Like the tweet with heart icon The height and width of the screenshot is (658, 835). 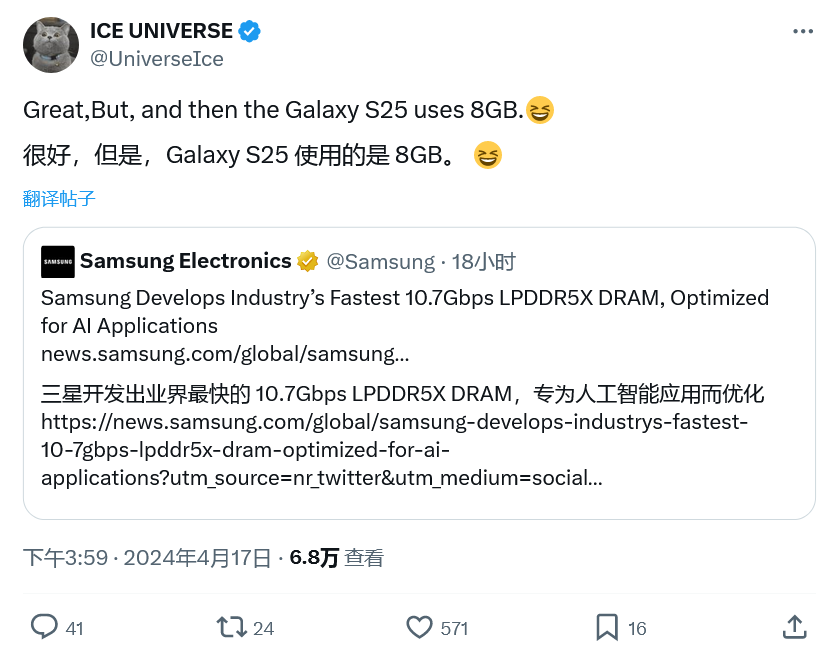(419, 627)
